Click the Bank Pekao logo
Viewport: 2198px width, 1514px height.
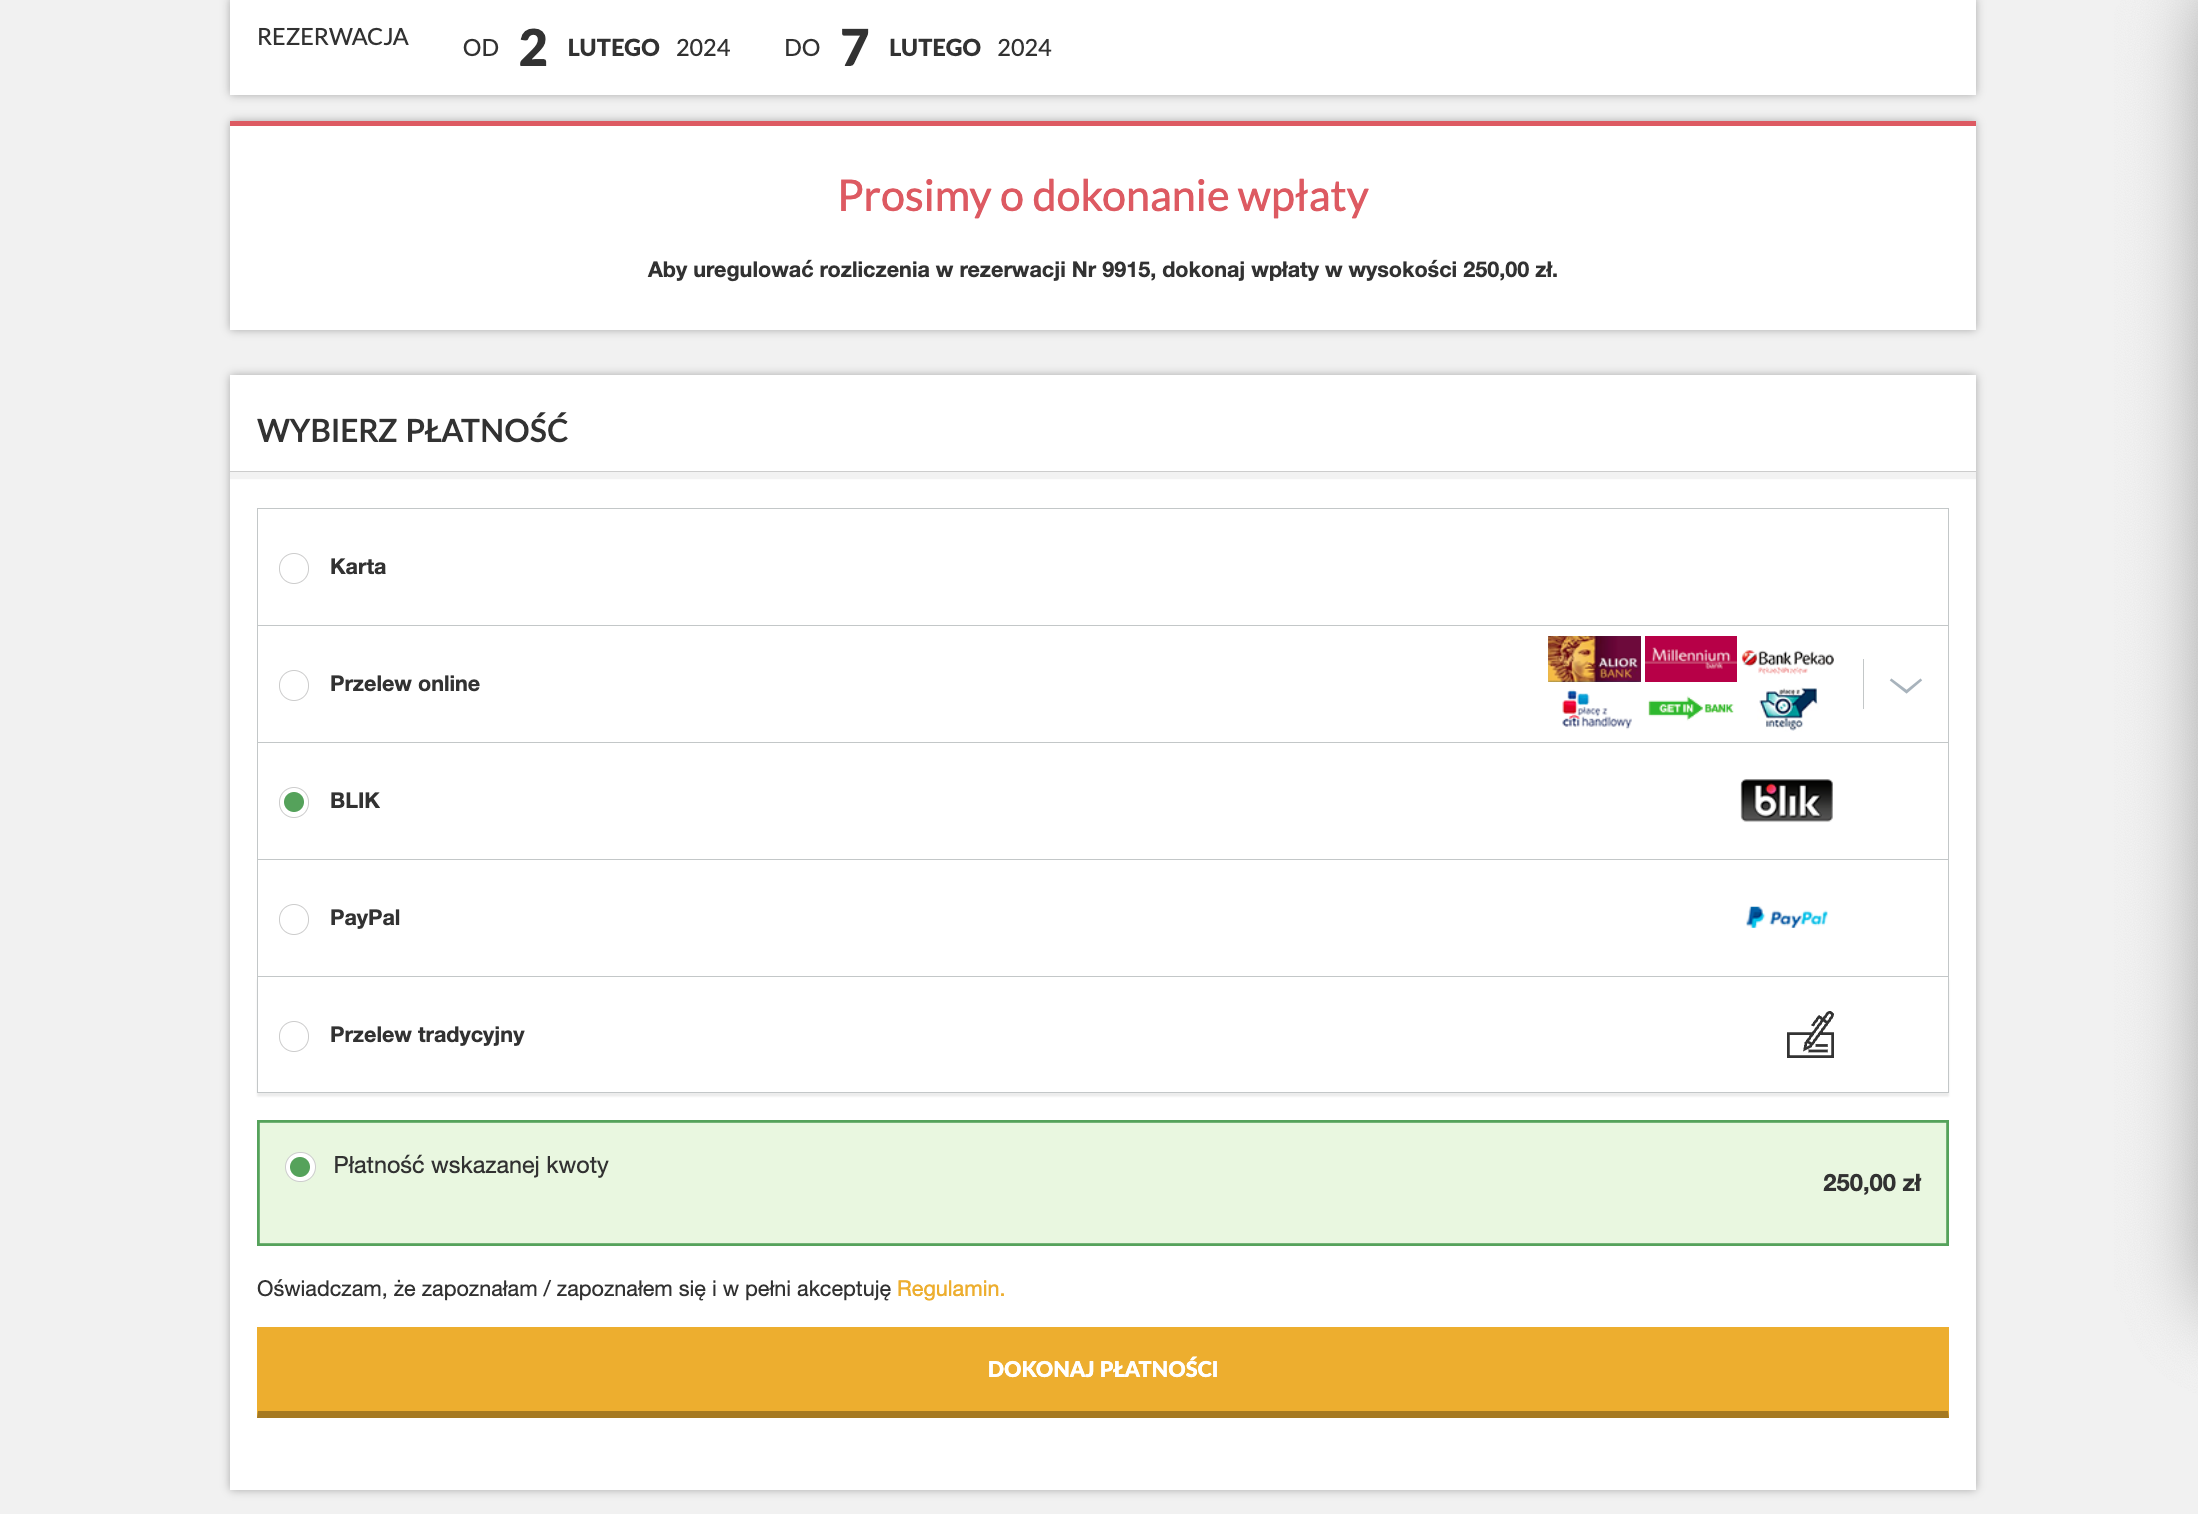[x=1788, y=659]
